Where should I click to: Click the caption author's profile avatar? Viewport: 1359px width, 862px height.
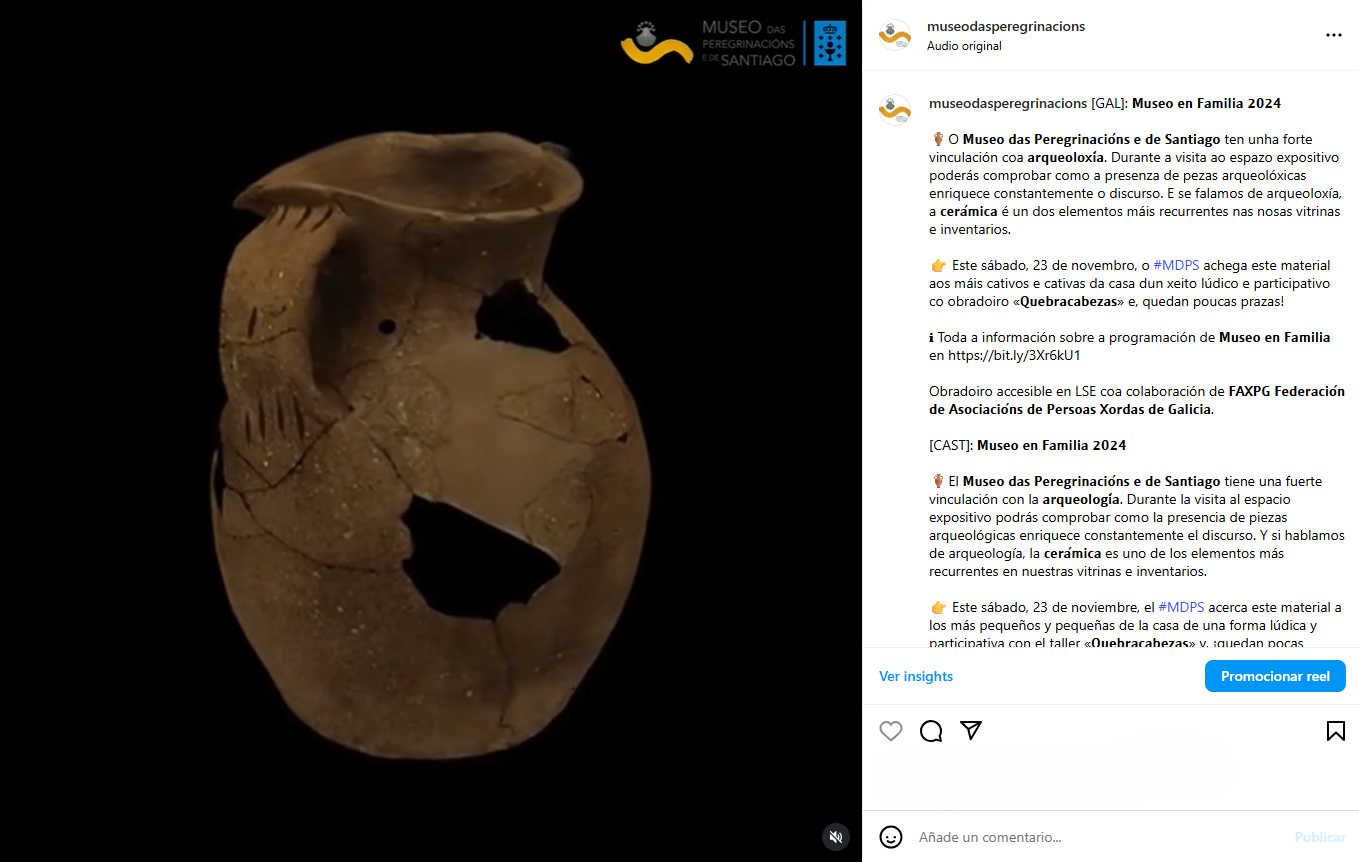click(895, 110)
